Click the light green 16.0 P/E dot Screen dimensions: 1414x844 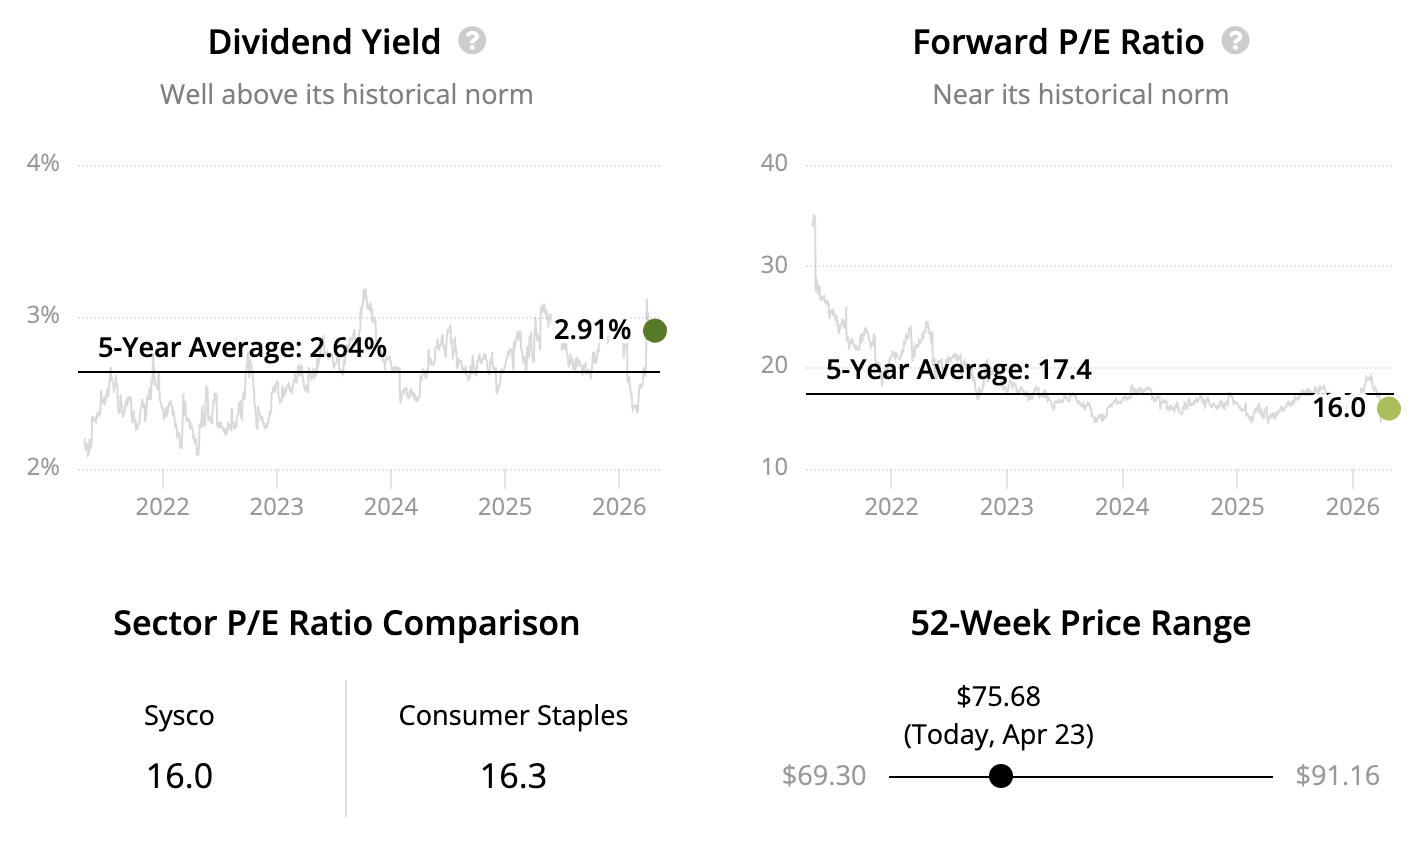1388,408
